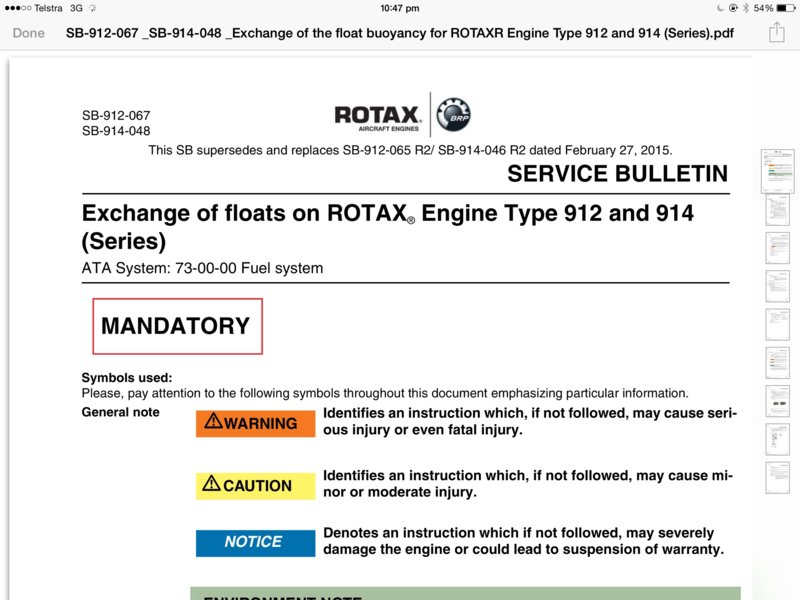The image size is (800, 600).
Task: Click the orange WARNING symbol label
Action: click(256, 423)
